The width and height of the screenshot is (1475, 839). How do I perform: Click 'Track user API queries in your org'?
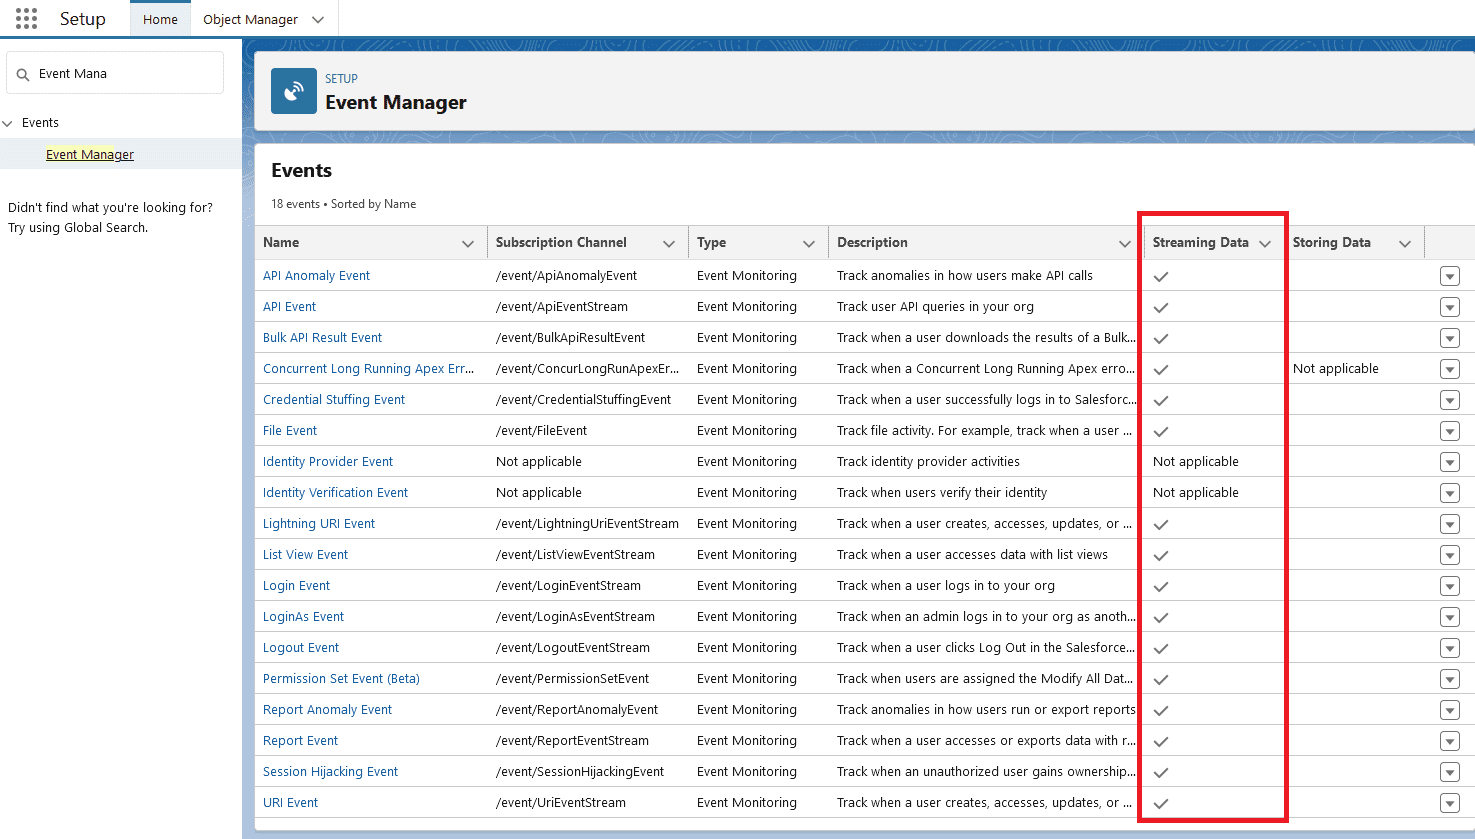[935, 307]
